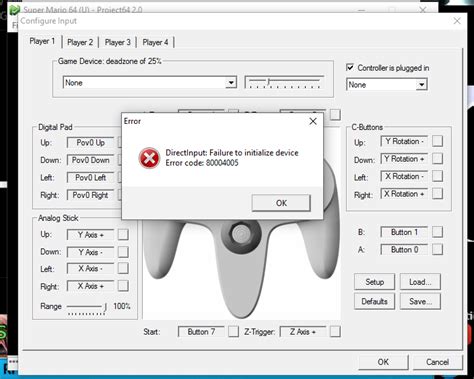This screenshot has height=379, width=474.
Task: Click the Load... button
Action: tap(420, 282)
